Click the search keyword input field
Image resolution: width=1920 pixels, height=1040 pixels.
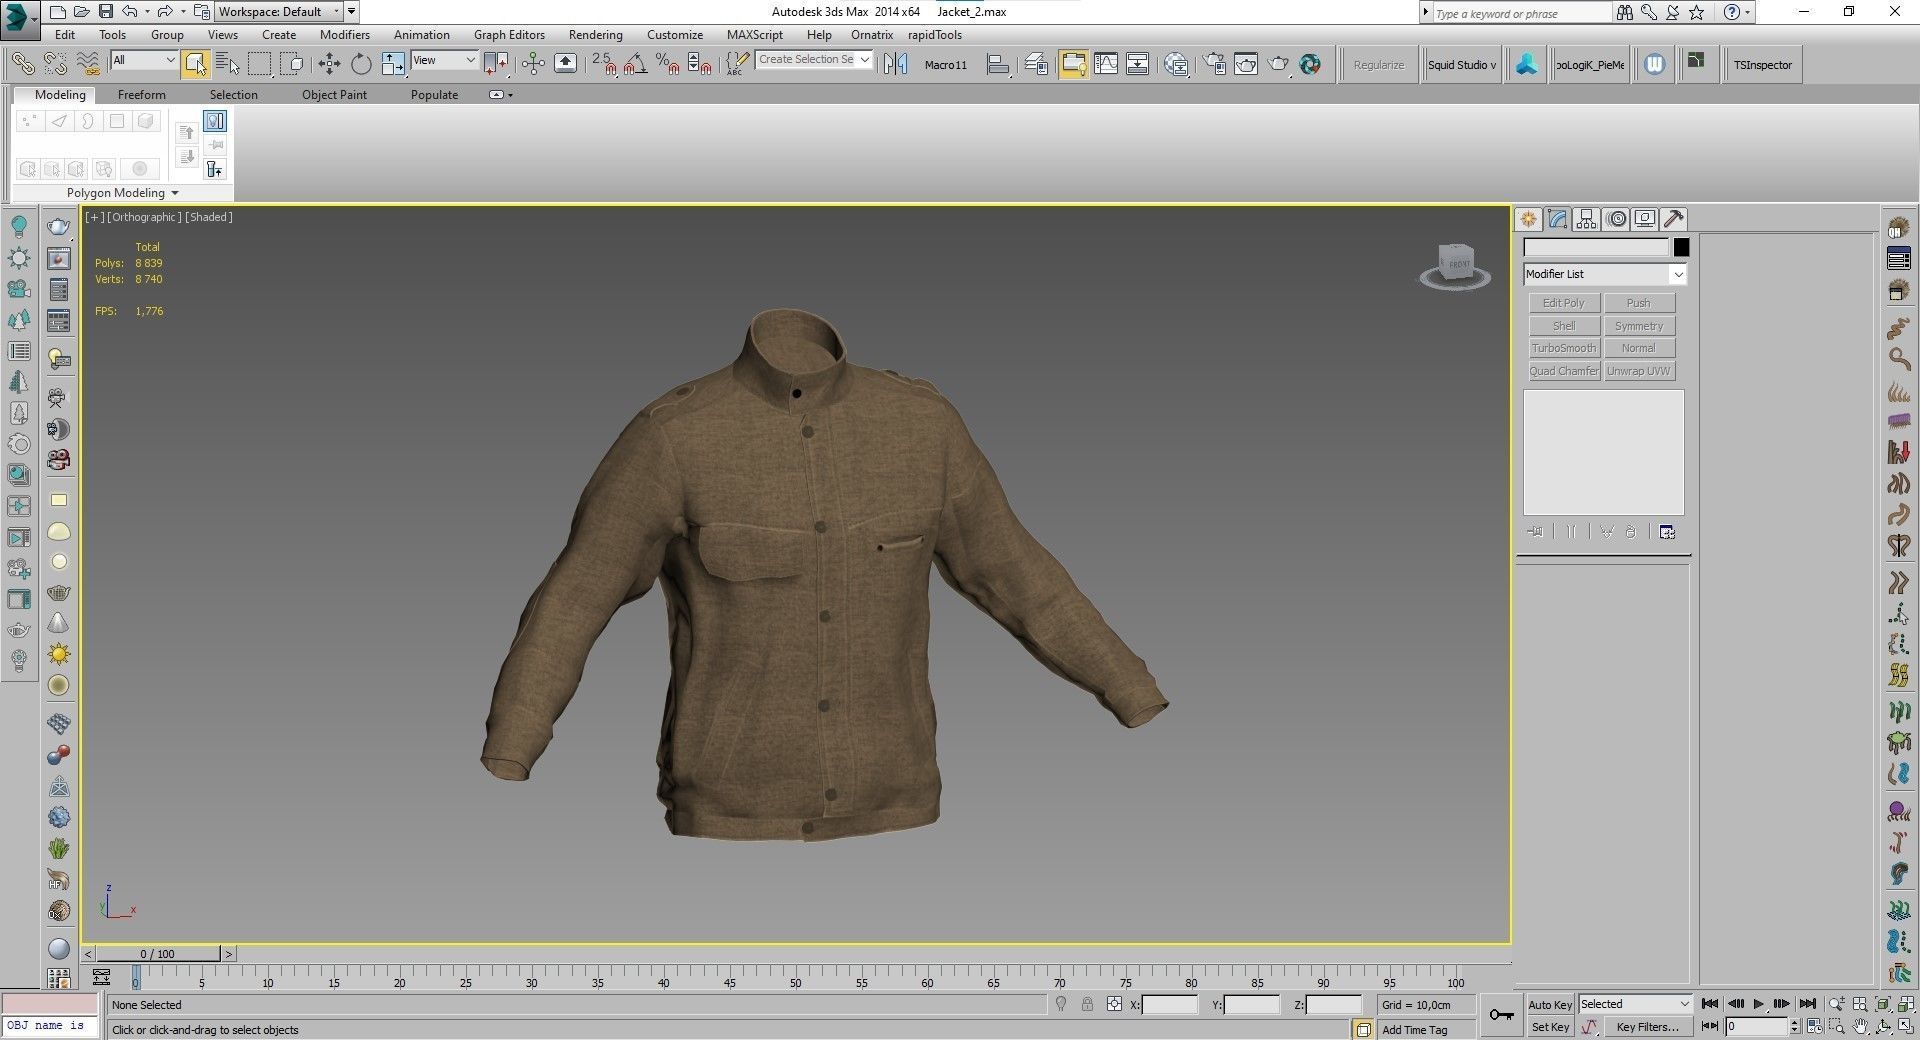1522,13
